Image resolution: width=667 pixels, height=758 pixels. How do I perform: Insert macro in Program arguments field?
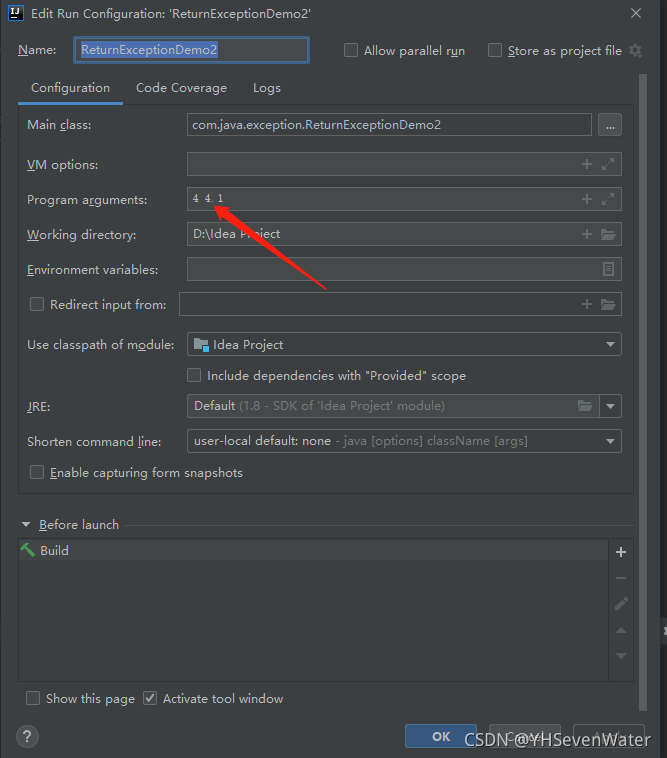tap(587, 199)
